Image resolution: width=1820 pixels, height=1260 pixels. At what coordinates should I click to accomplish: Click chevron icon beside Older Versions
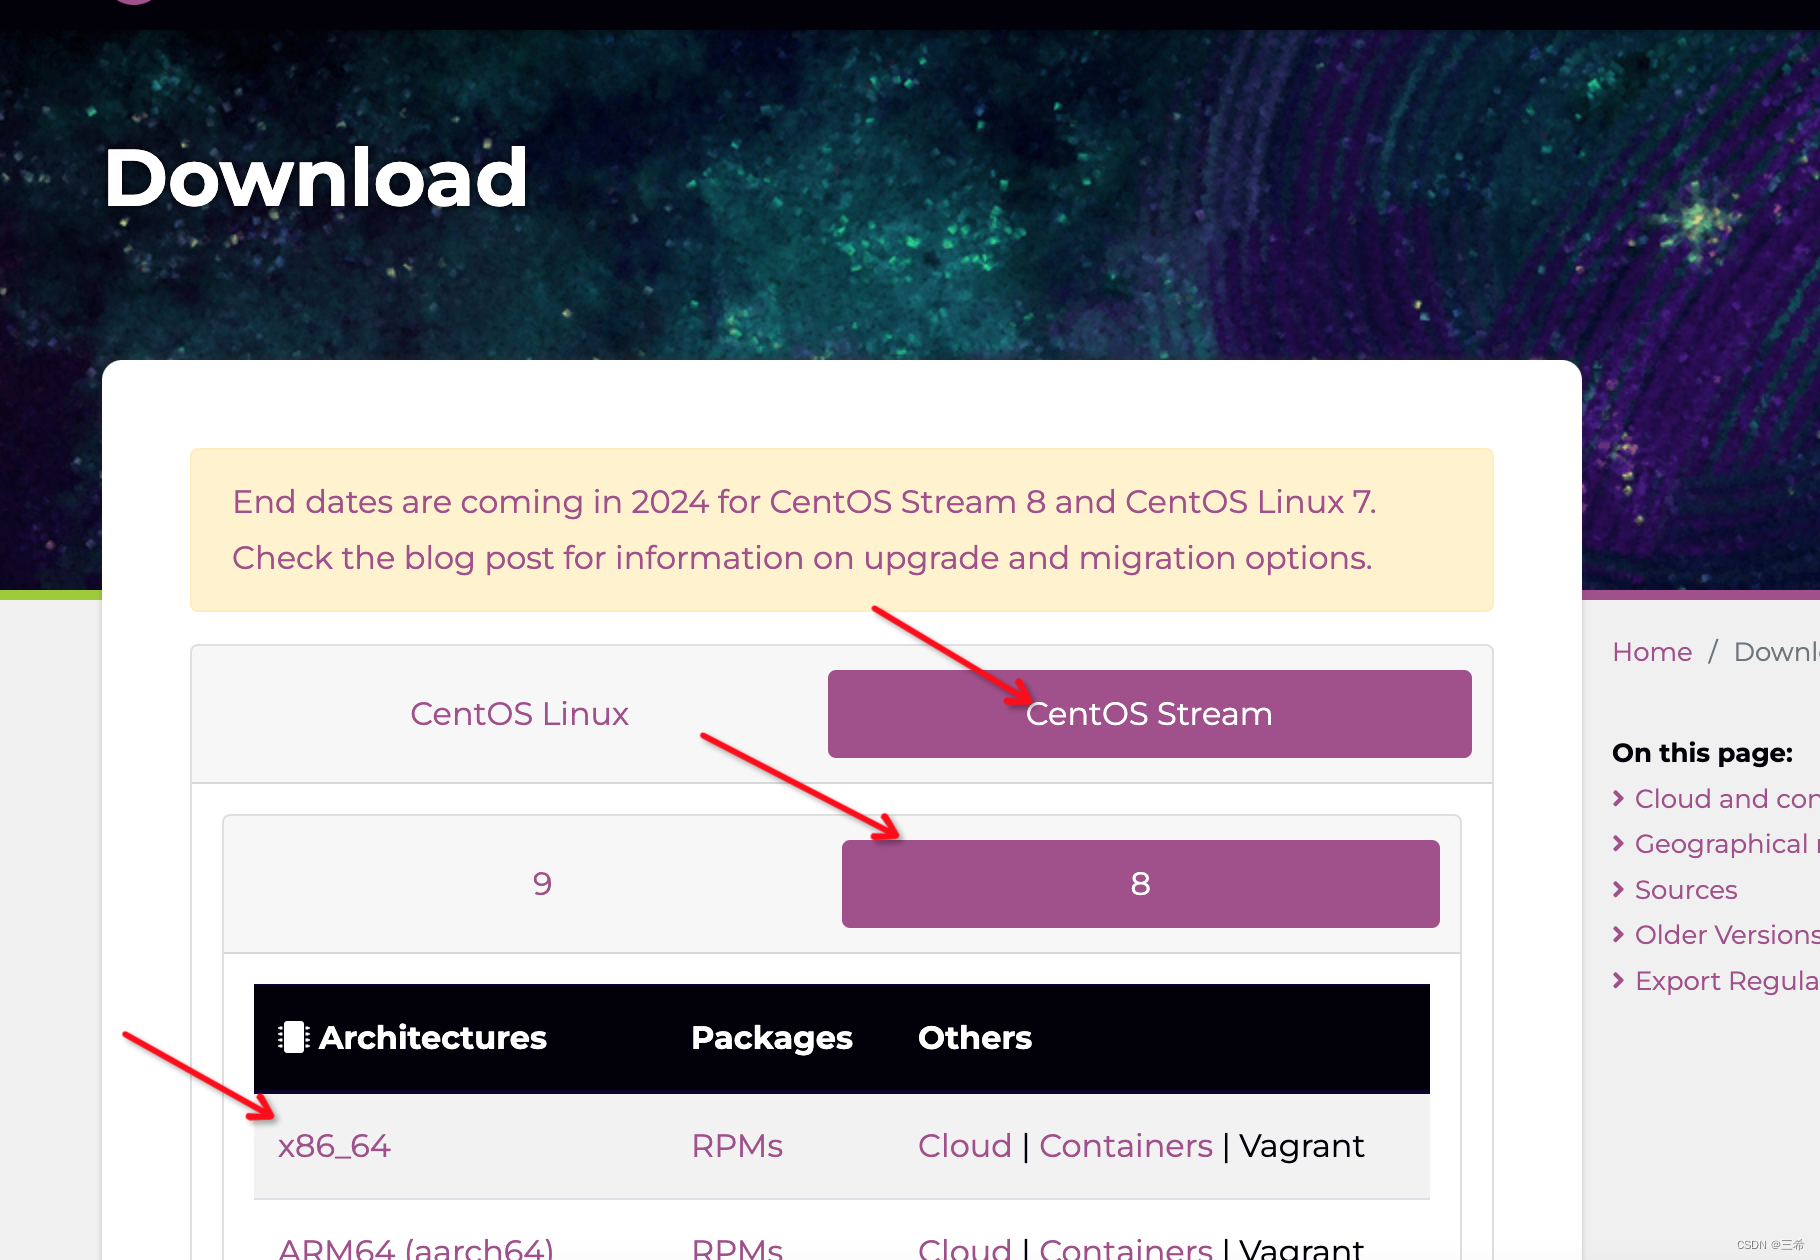tap(1619, 934)
